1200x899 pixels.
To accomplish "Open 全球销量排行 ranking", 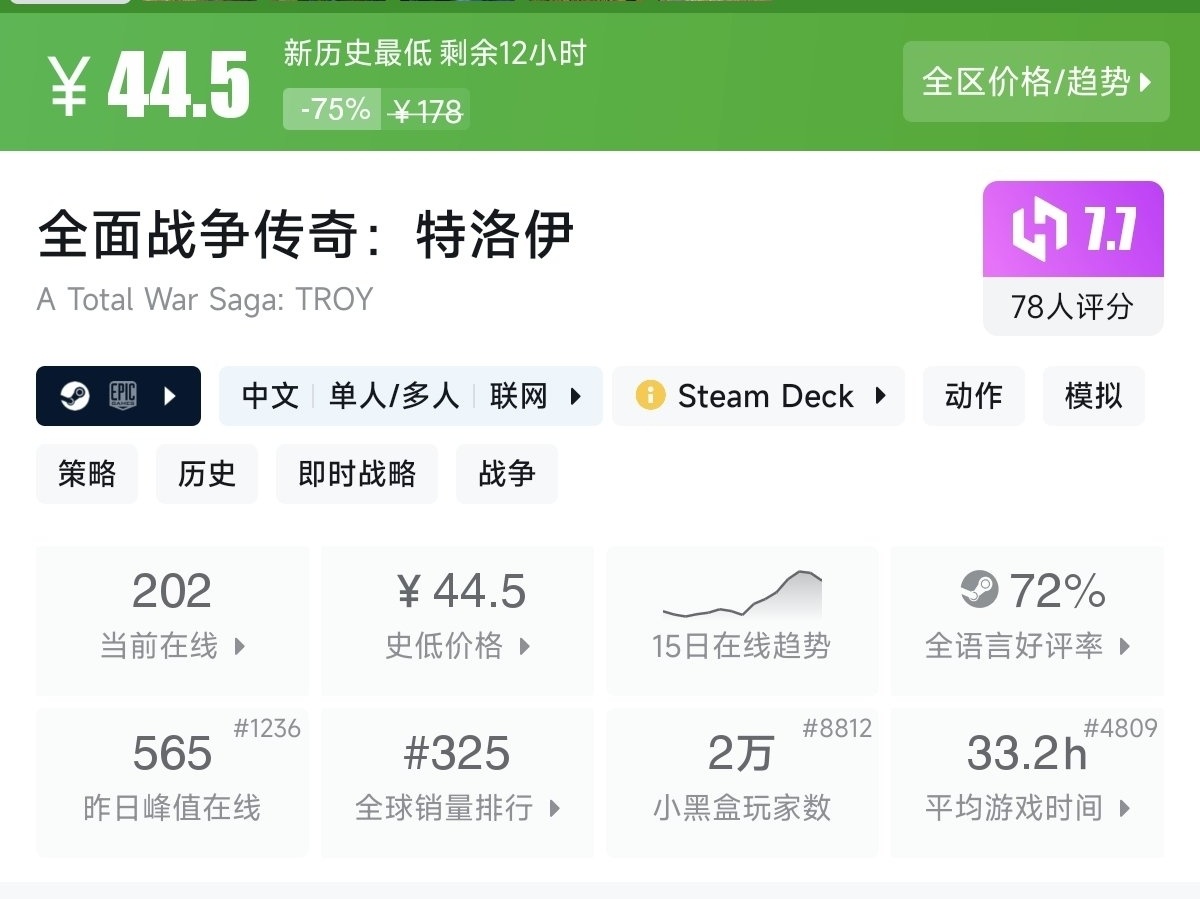I will point(458,782).
